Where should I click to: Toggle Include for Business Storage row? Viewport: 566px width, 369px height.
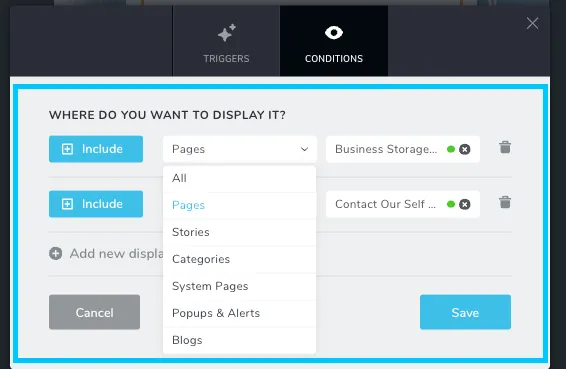coord(96,149)
